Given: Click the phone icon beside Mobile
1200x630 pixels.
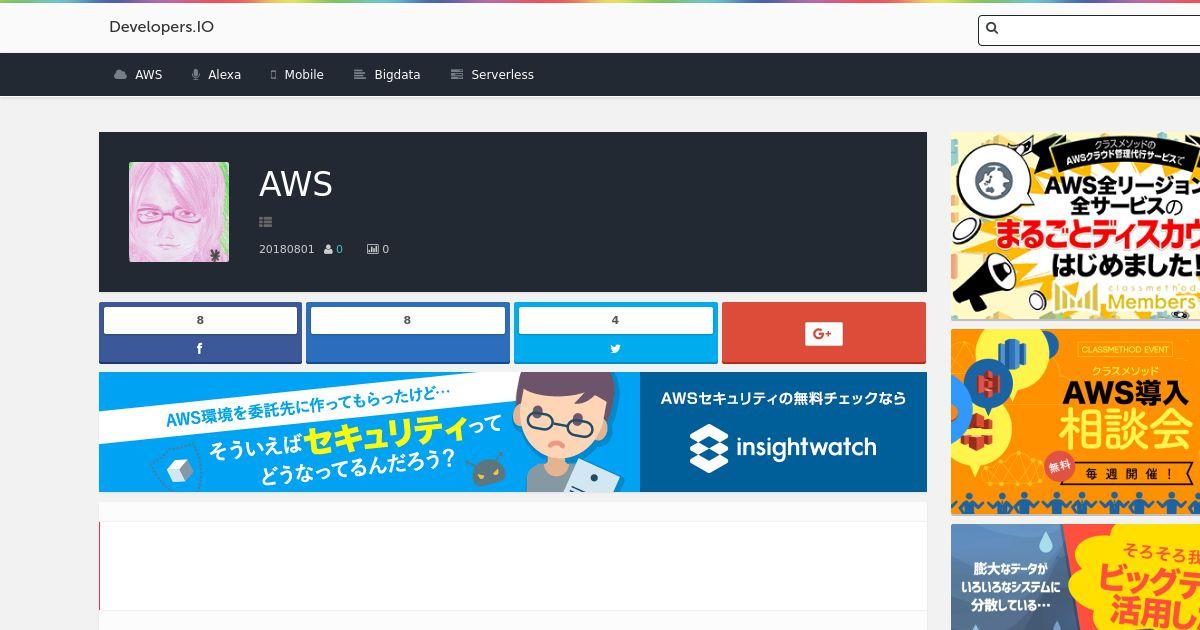Looking at the screenshot, I should (x=273, y=75).
